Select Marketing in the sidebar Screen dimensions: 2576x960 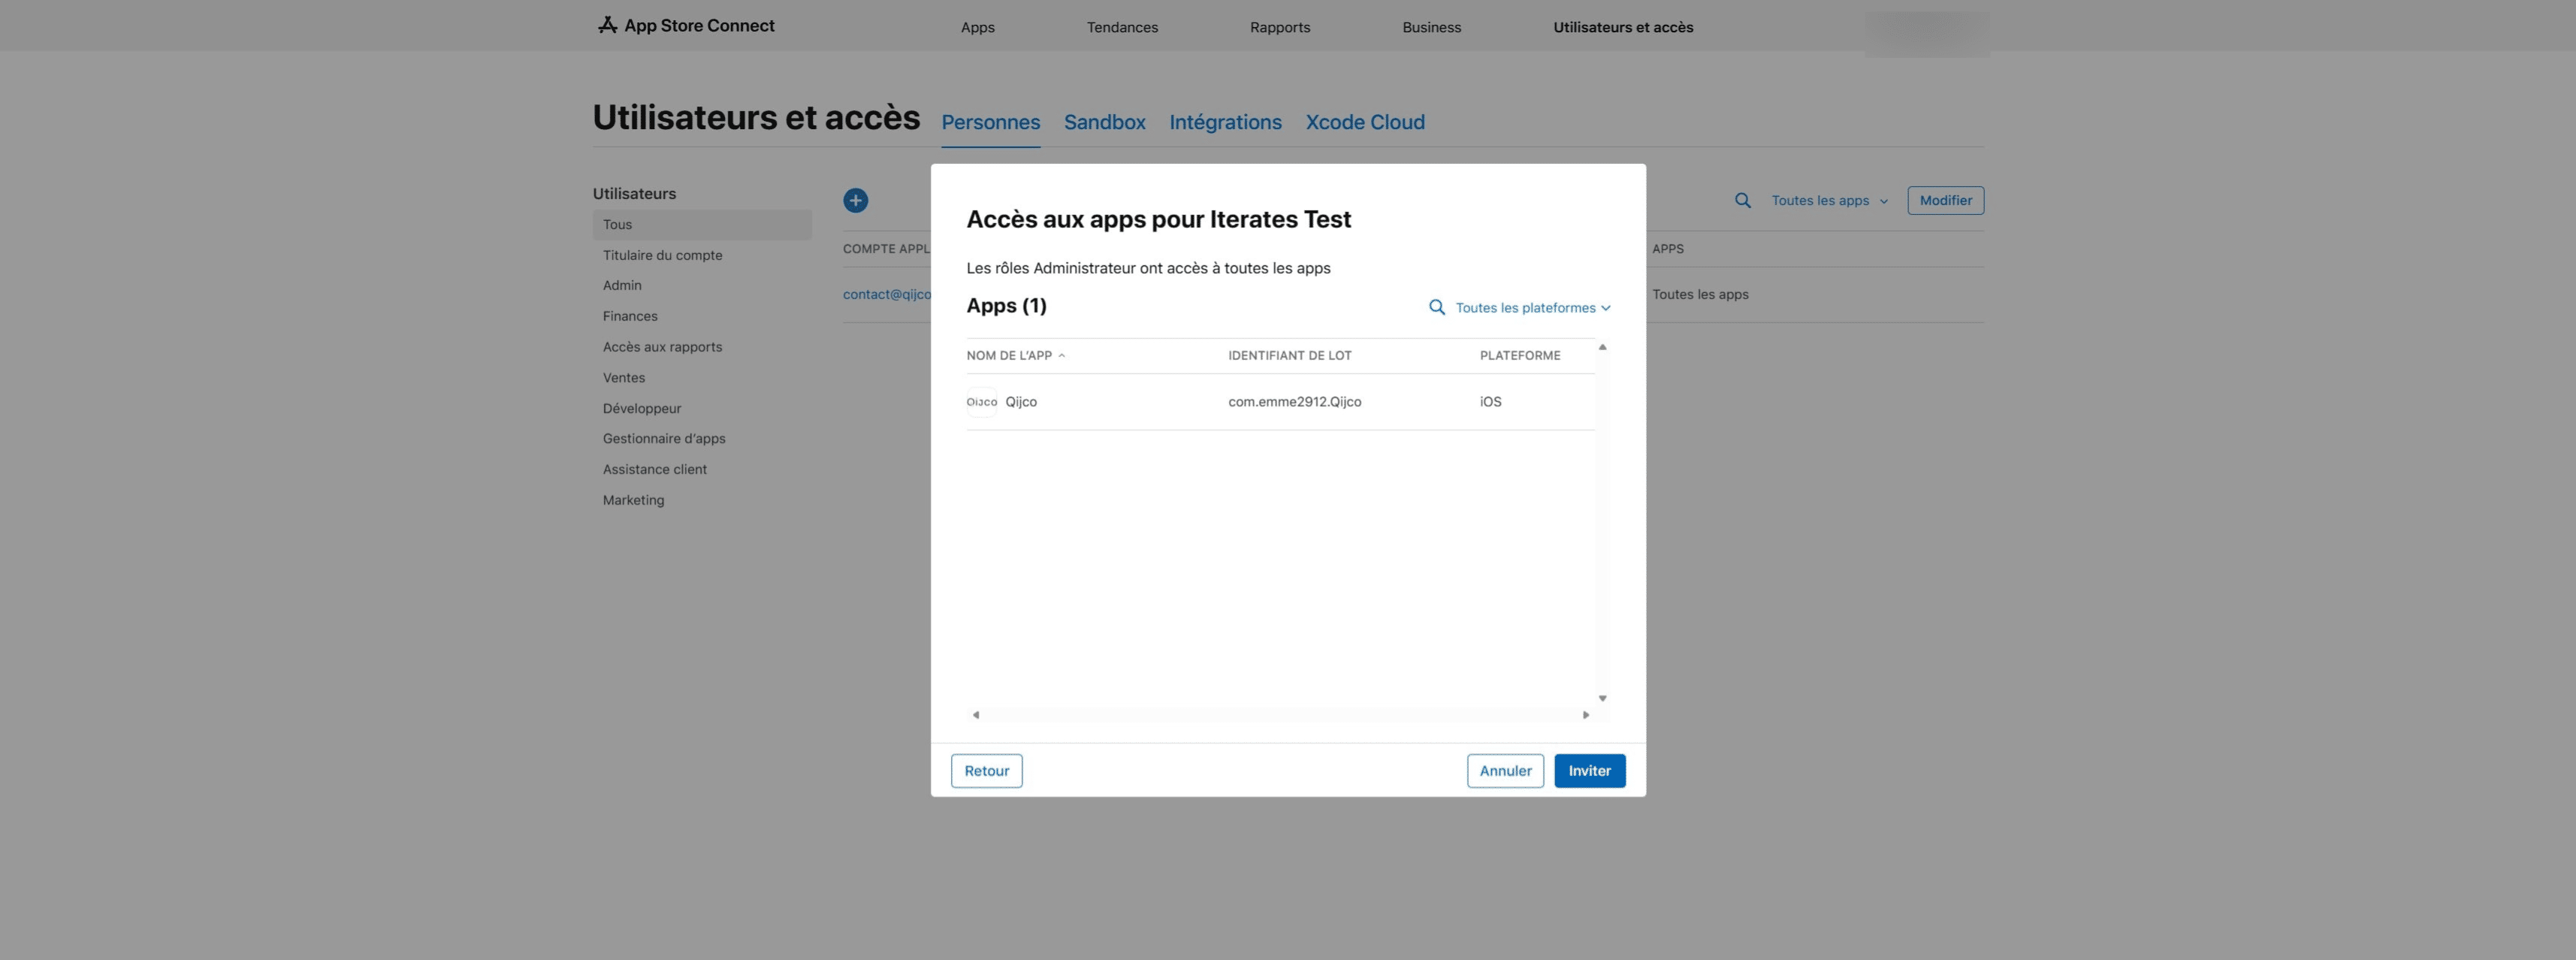tap(633, 500)
